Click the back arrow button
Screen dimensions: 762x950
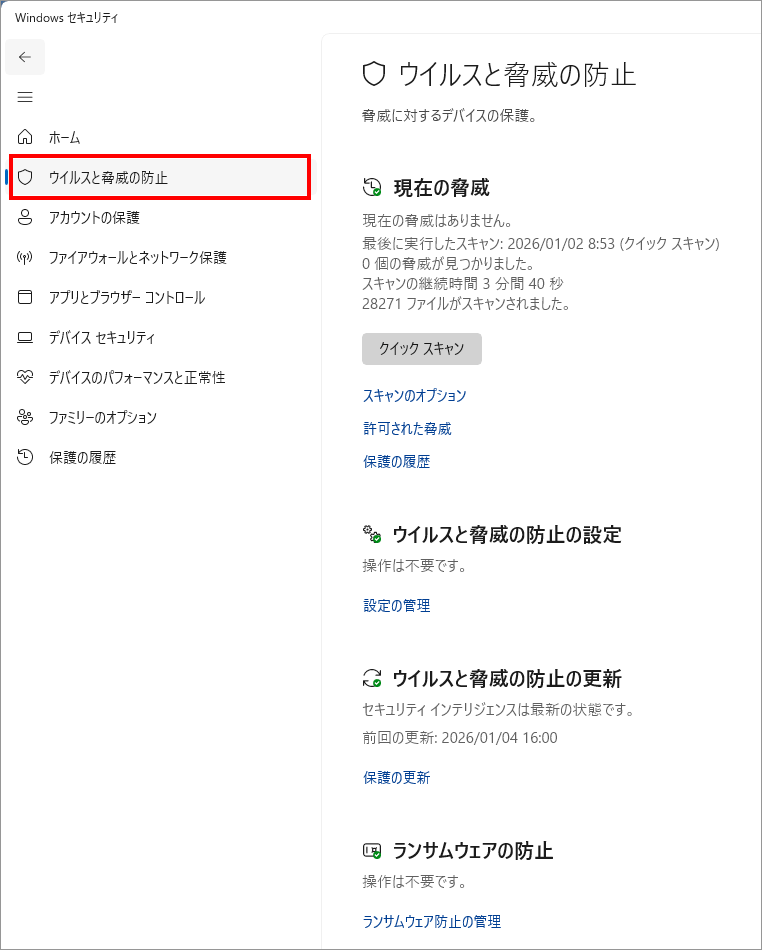(25, 57)
